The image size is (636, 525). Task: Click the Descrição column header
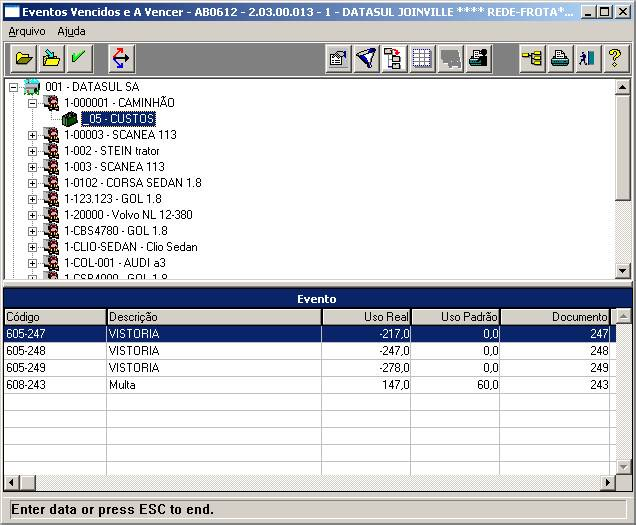(x=214, y=317)
